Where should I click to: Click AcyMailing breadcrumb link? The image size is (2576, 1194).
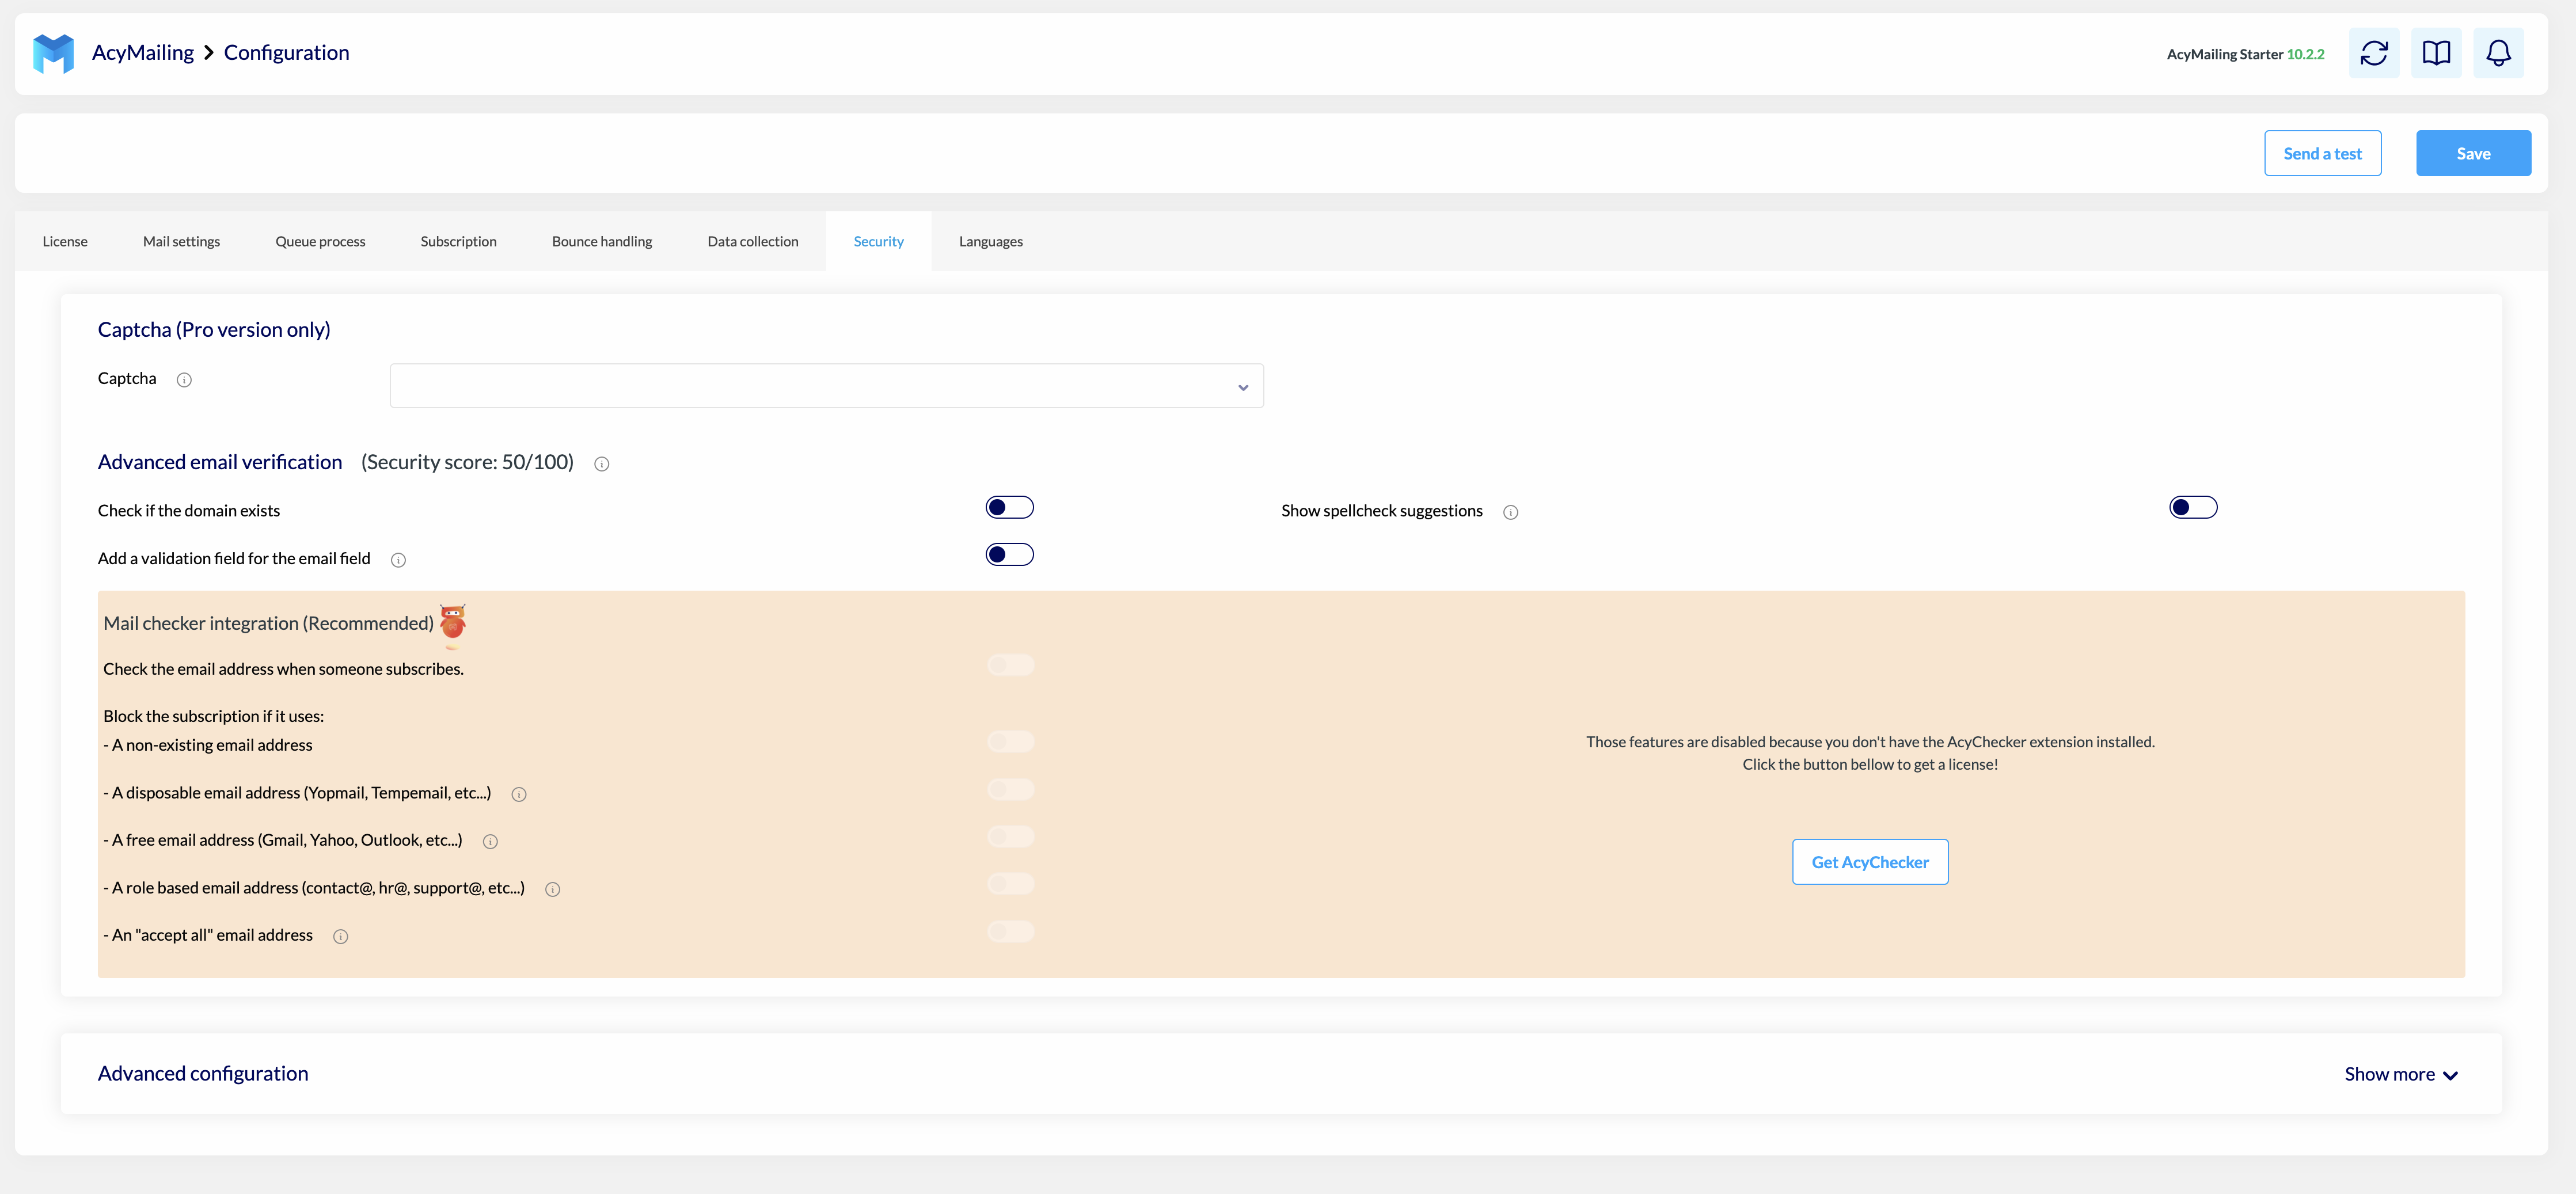click(143, 53)
